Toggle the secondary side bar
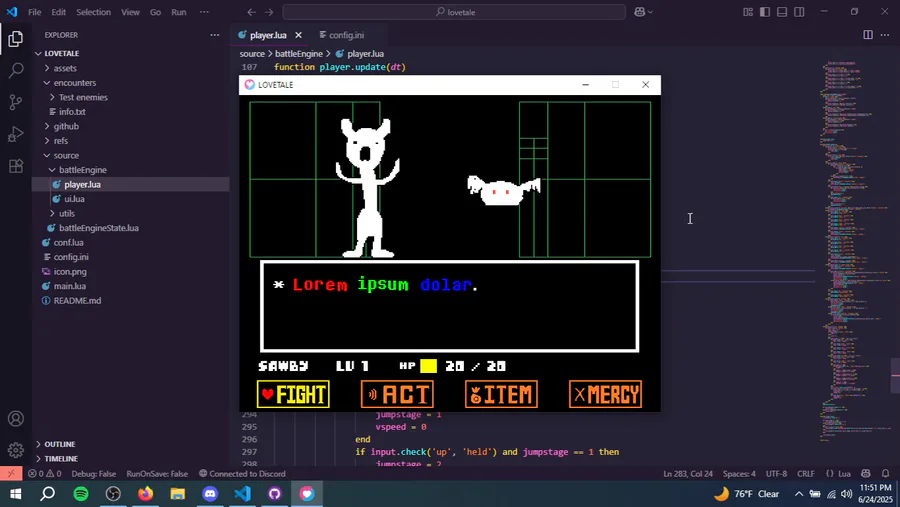The image size is (900, 507). tap(799, 12)
